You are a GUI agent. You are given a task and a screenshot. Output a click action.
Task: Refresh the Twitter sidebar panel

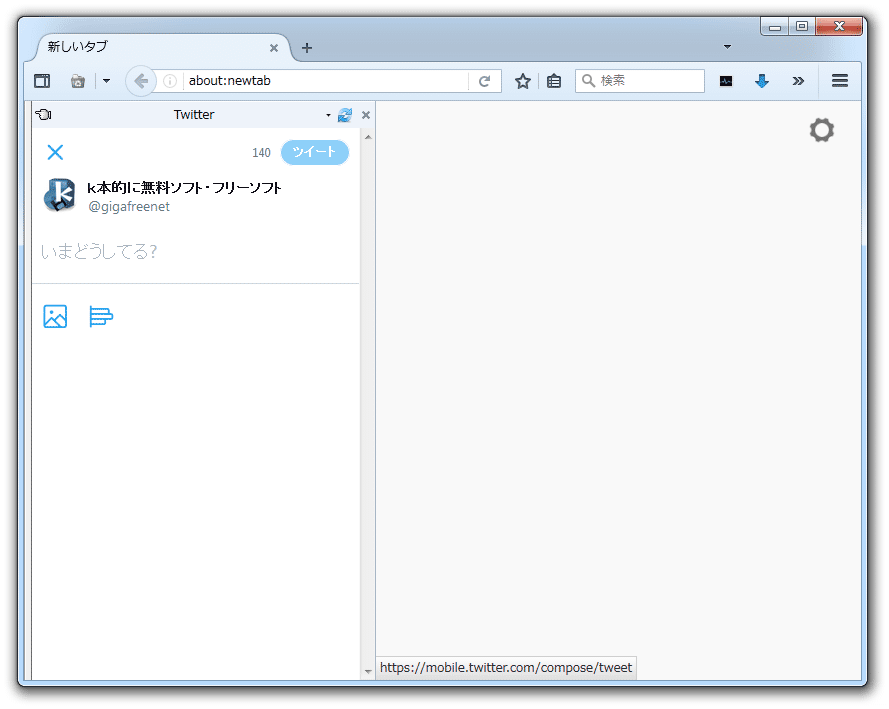345,115
